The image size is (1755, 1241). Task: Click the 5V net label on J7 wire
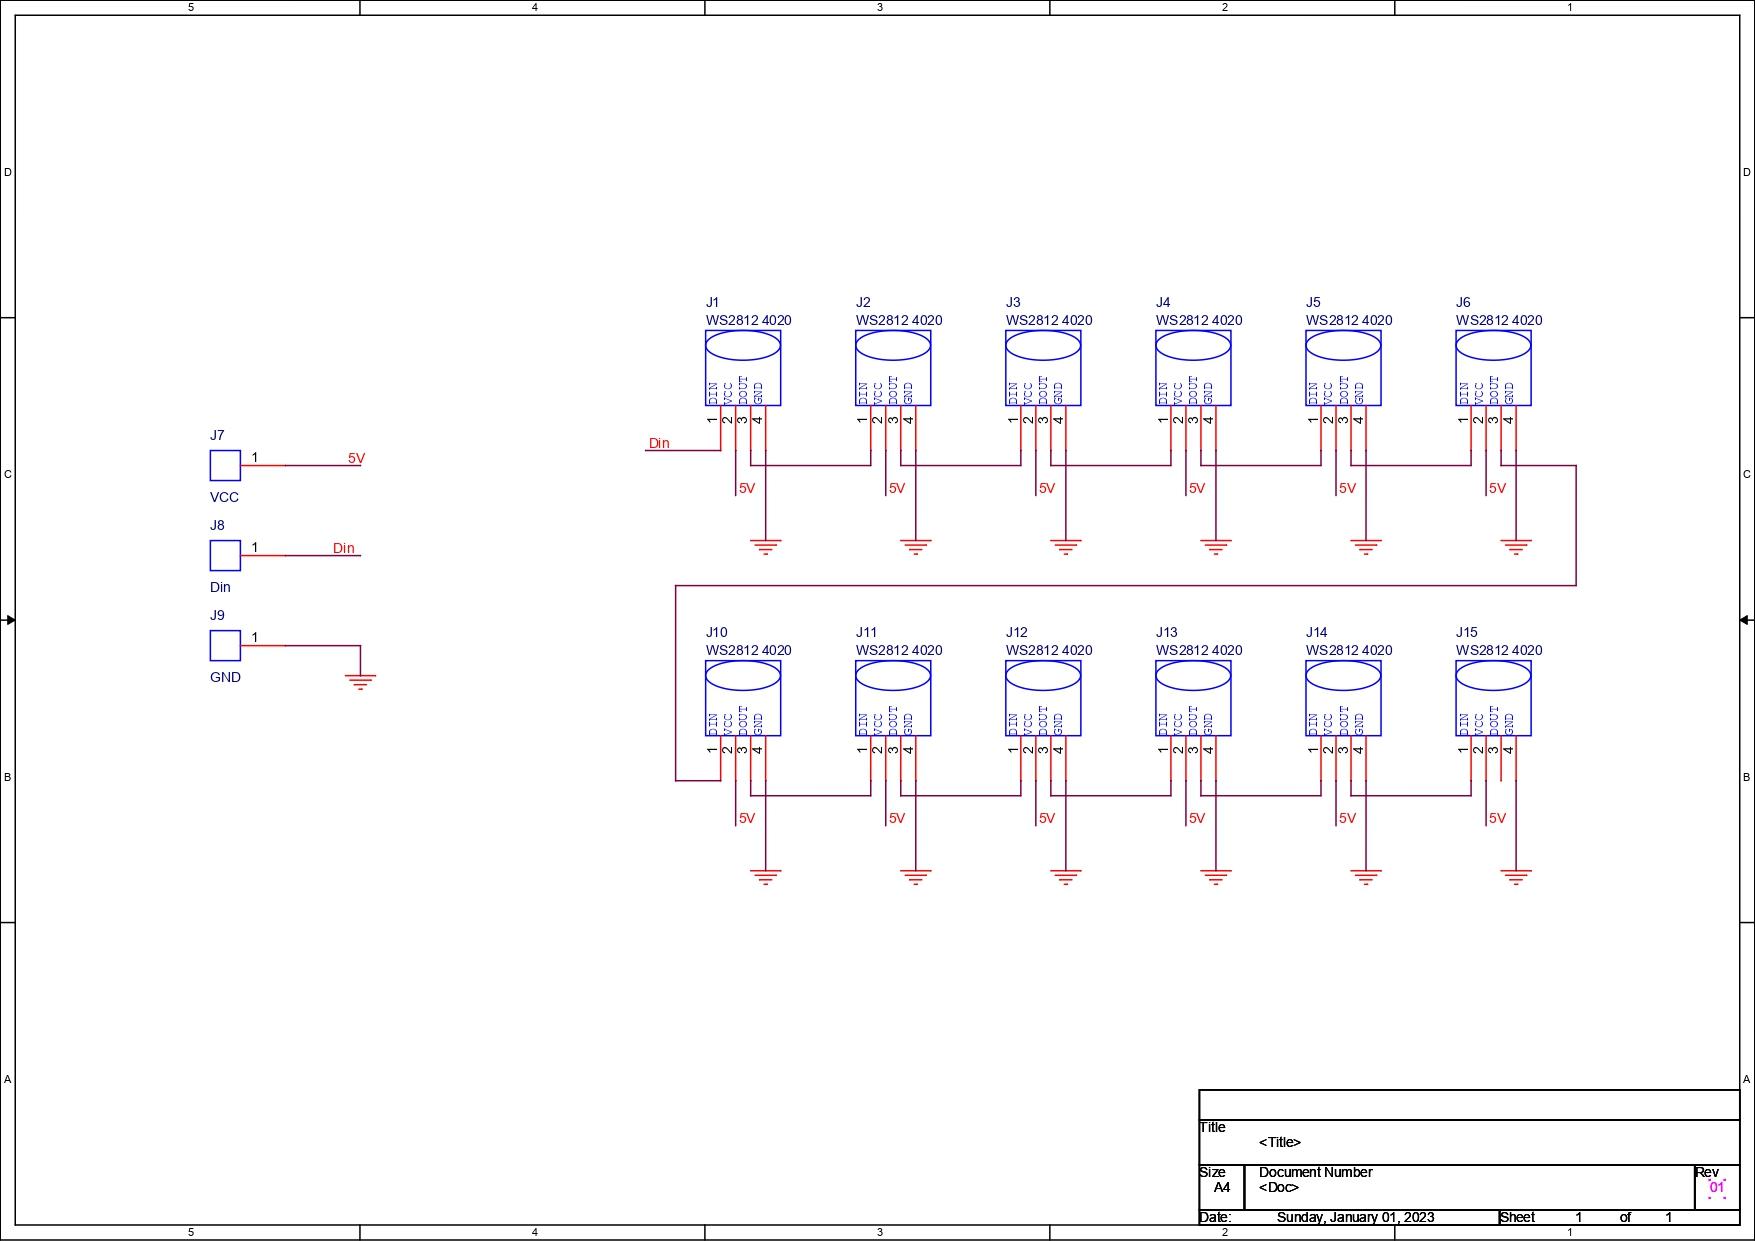[x=356, y=458]
